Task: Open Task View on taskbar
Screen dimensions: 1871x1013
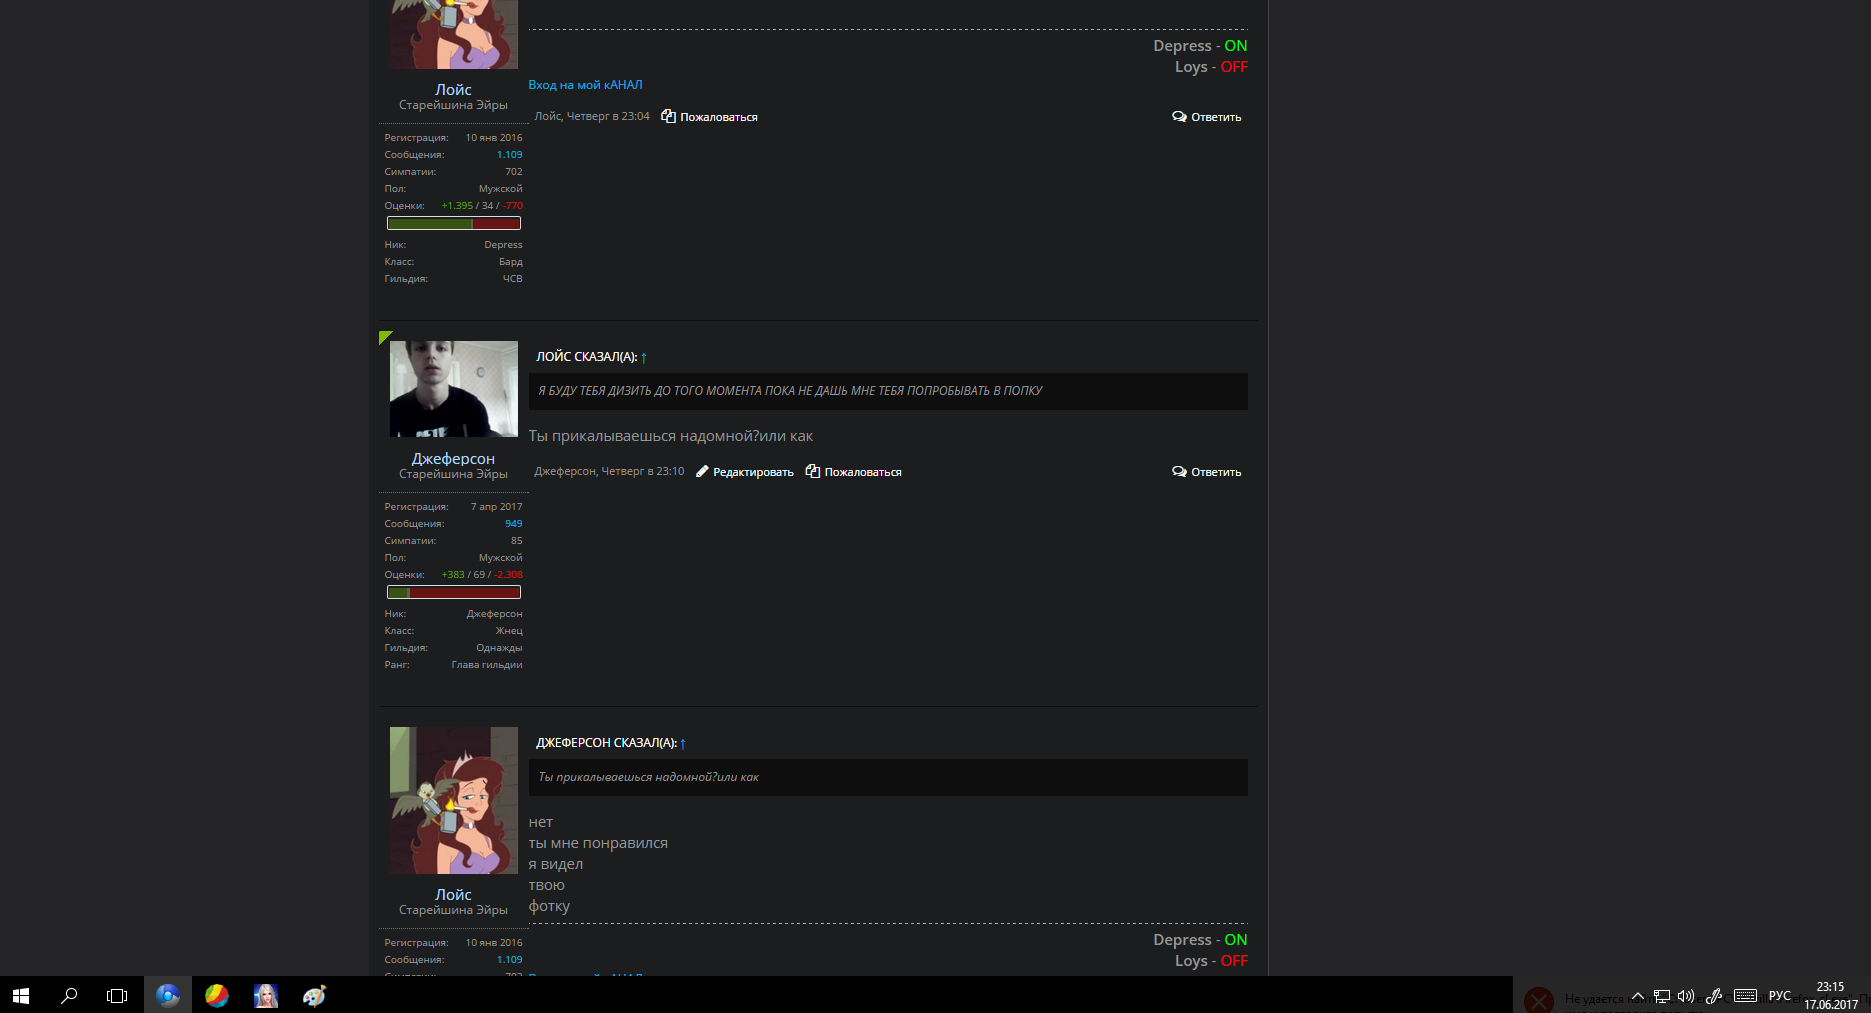Action: pyautogui.click(x=117, y=995)
